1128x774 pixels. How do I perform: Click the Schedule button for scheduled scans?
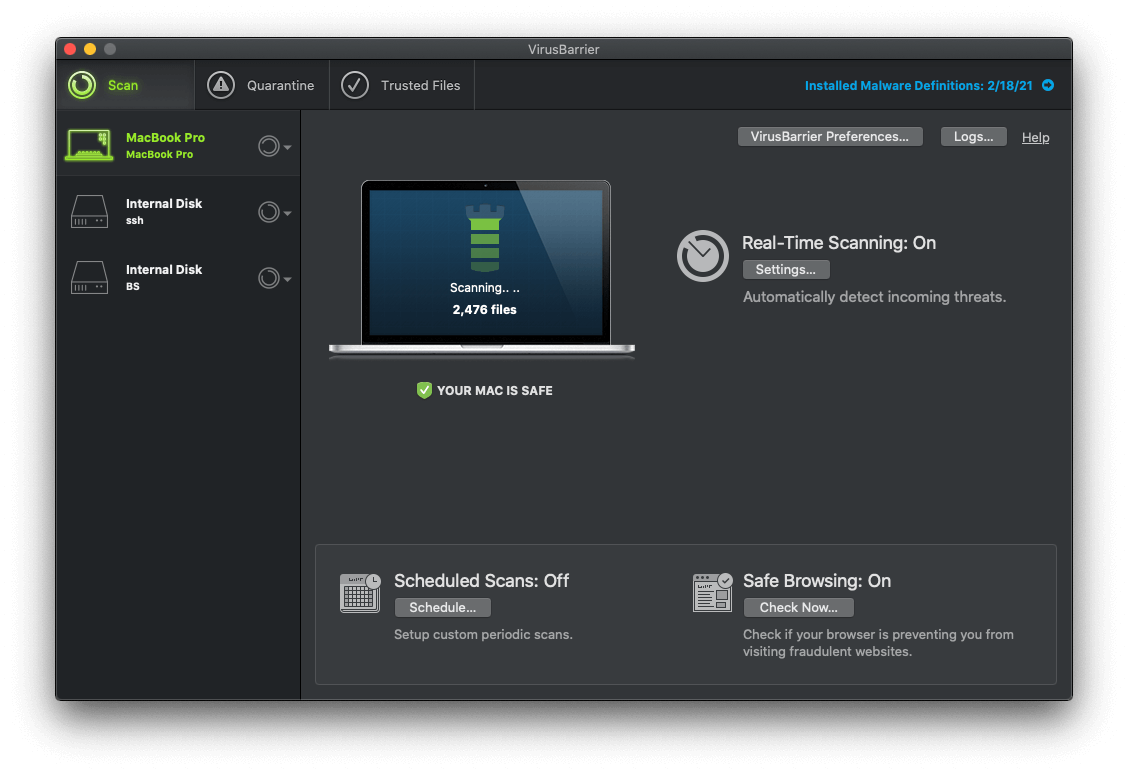coord(442,608)
